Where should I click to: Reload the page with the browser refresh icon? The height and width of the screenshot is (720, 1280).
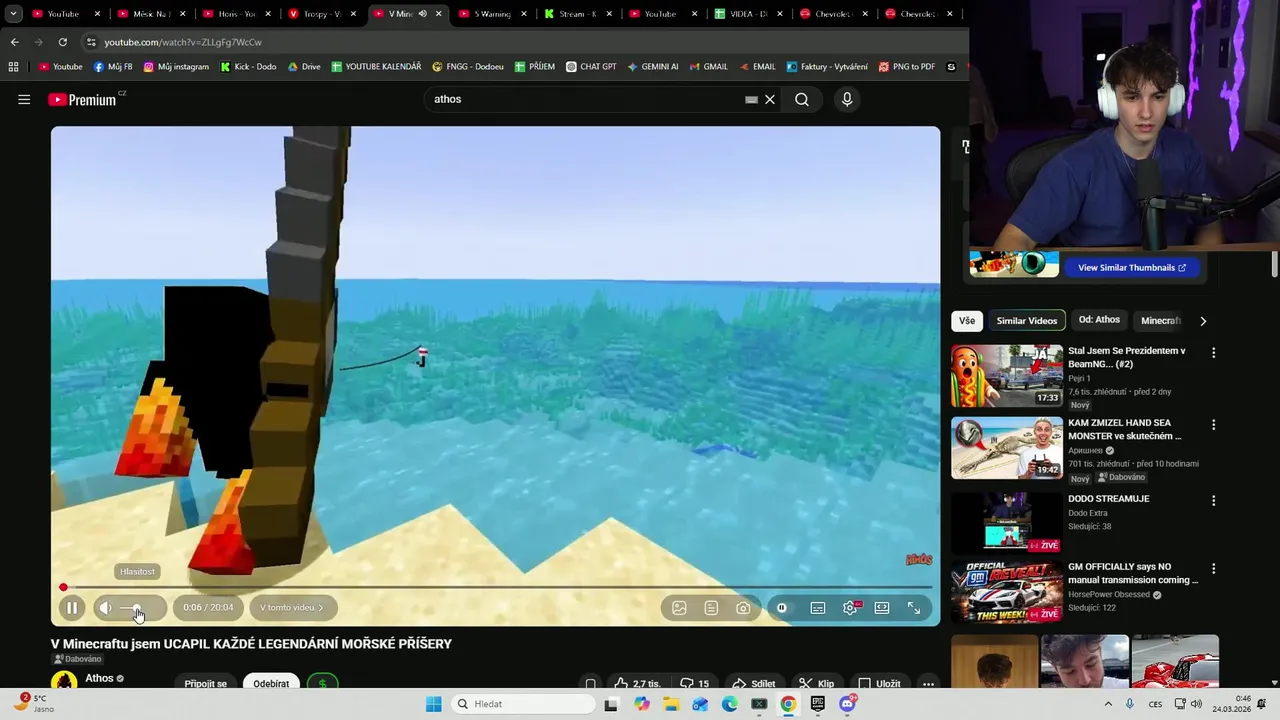(62, 42)
